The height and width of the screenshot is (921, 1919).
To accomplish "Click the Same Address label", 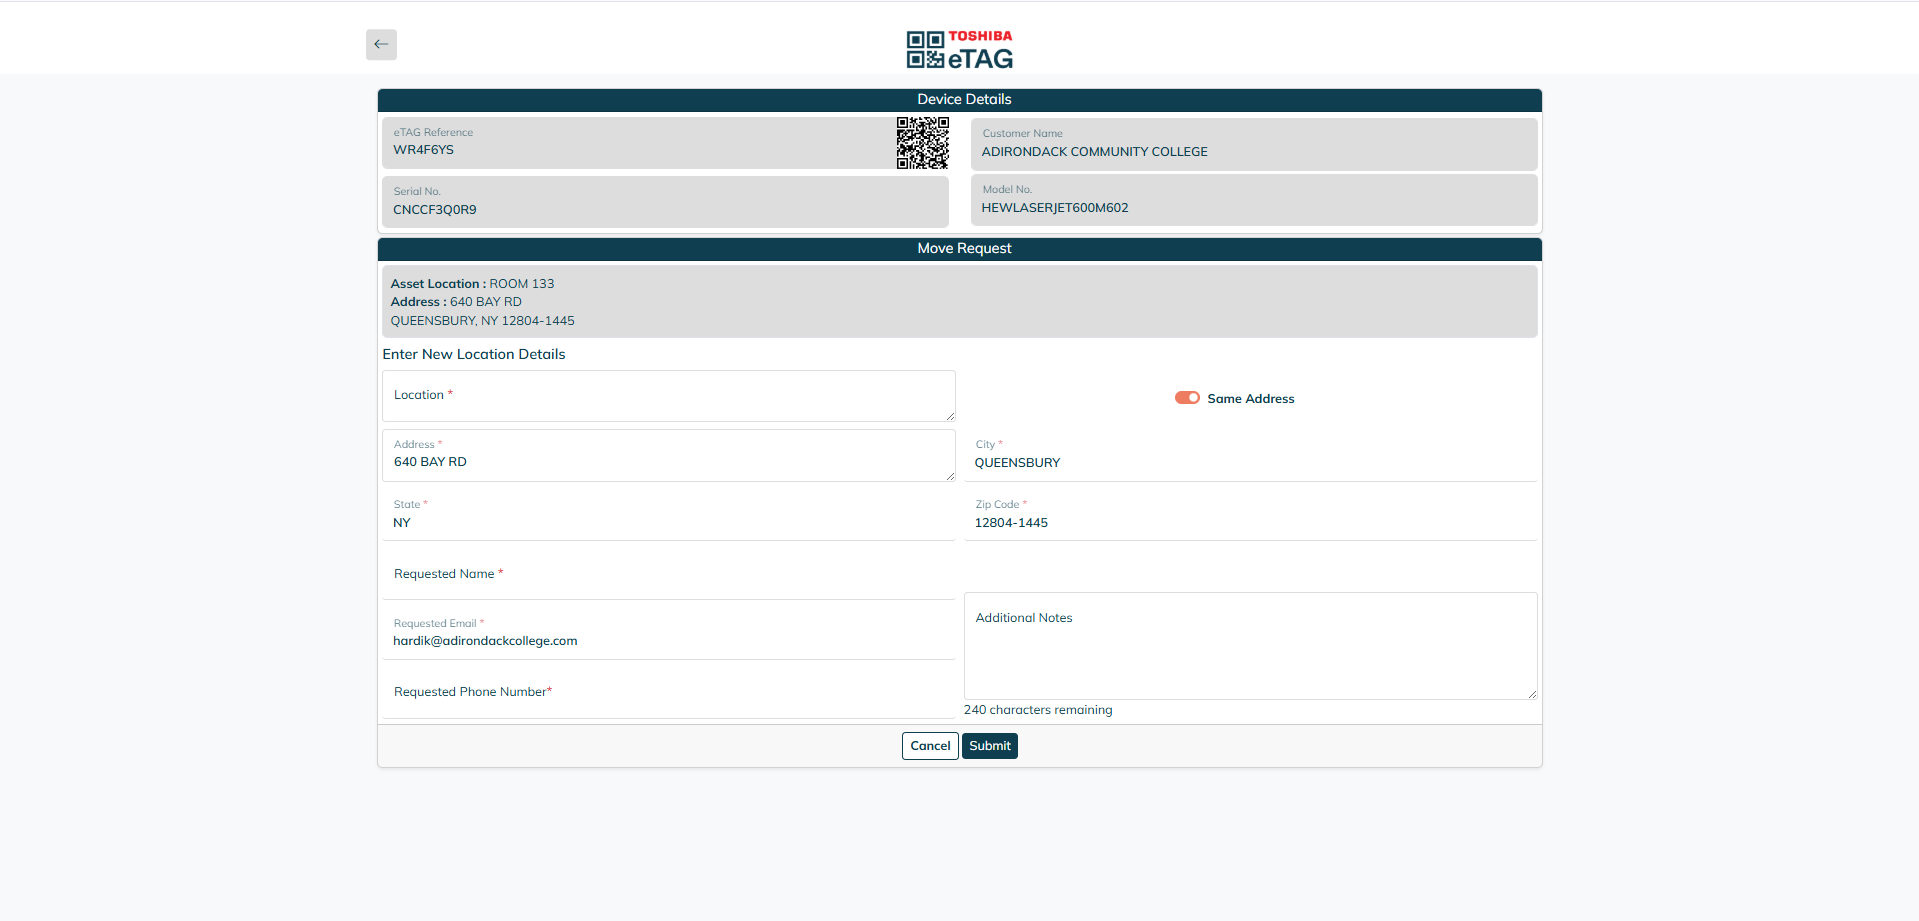I will [1250, 398].
